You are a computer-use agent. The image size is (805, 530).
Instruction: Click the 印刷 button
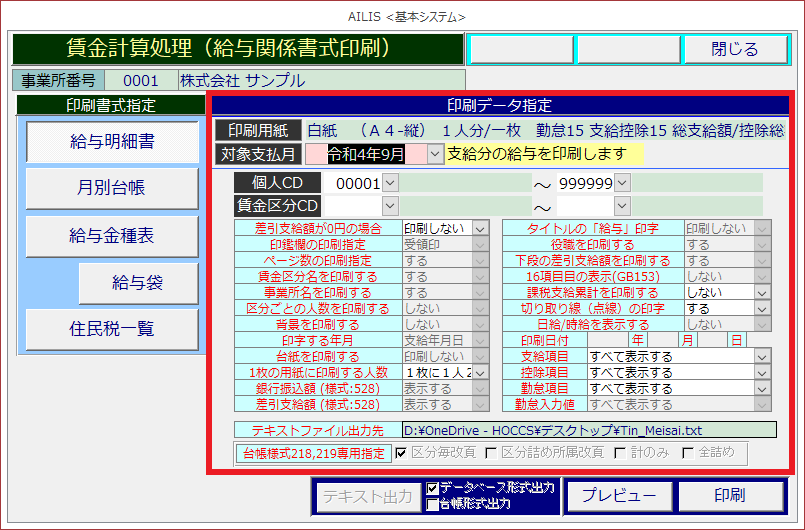pos(729,496)
